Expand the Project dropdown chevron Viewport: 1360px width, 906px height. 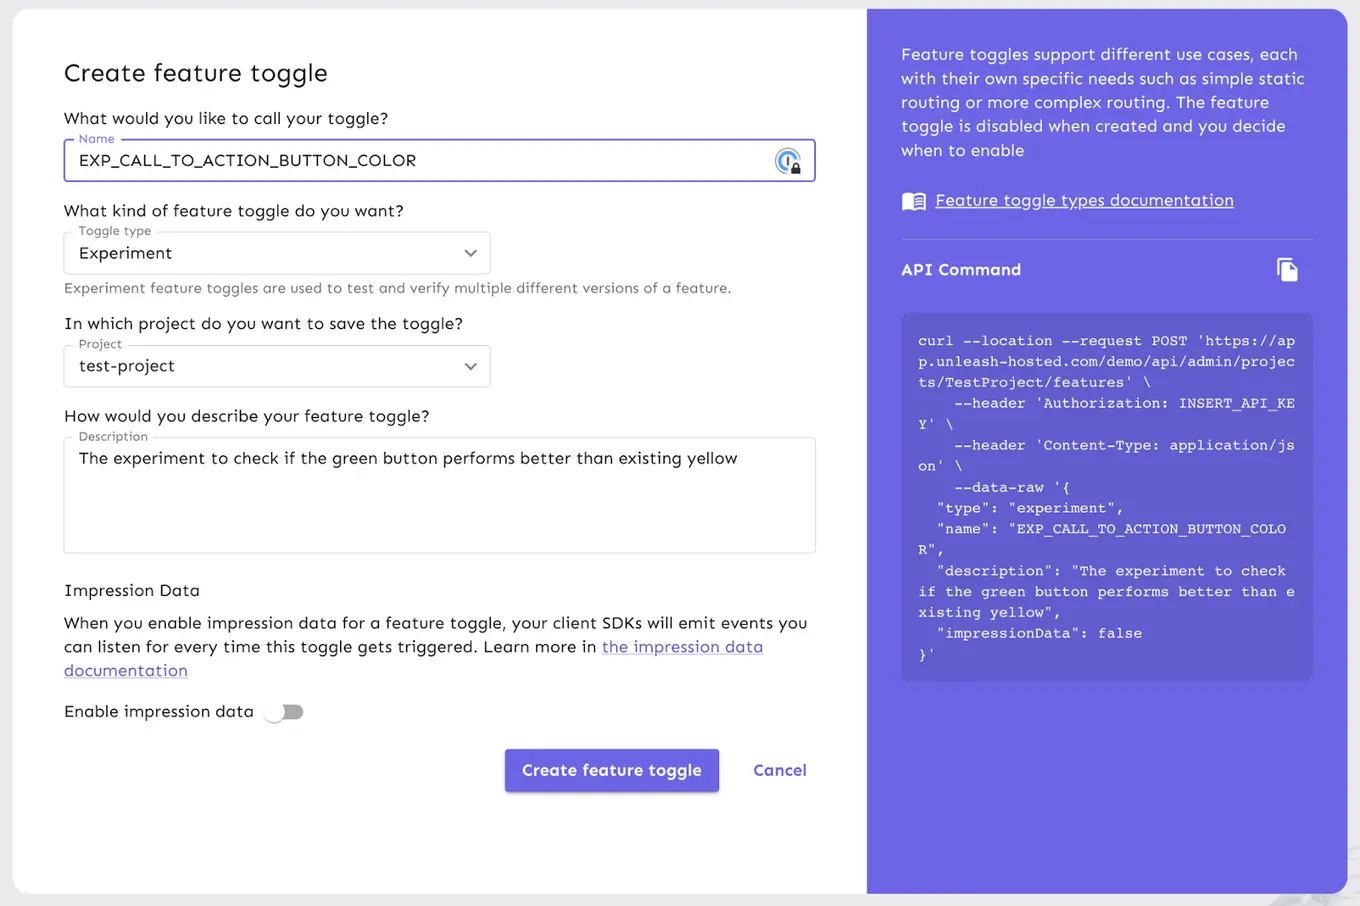(x=470, y=366)
